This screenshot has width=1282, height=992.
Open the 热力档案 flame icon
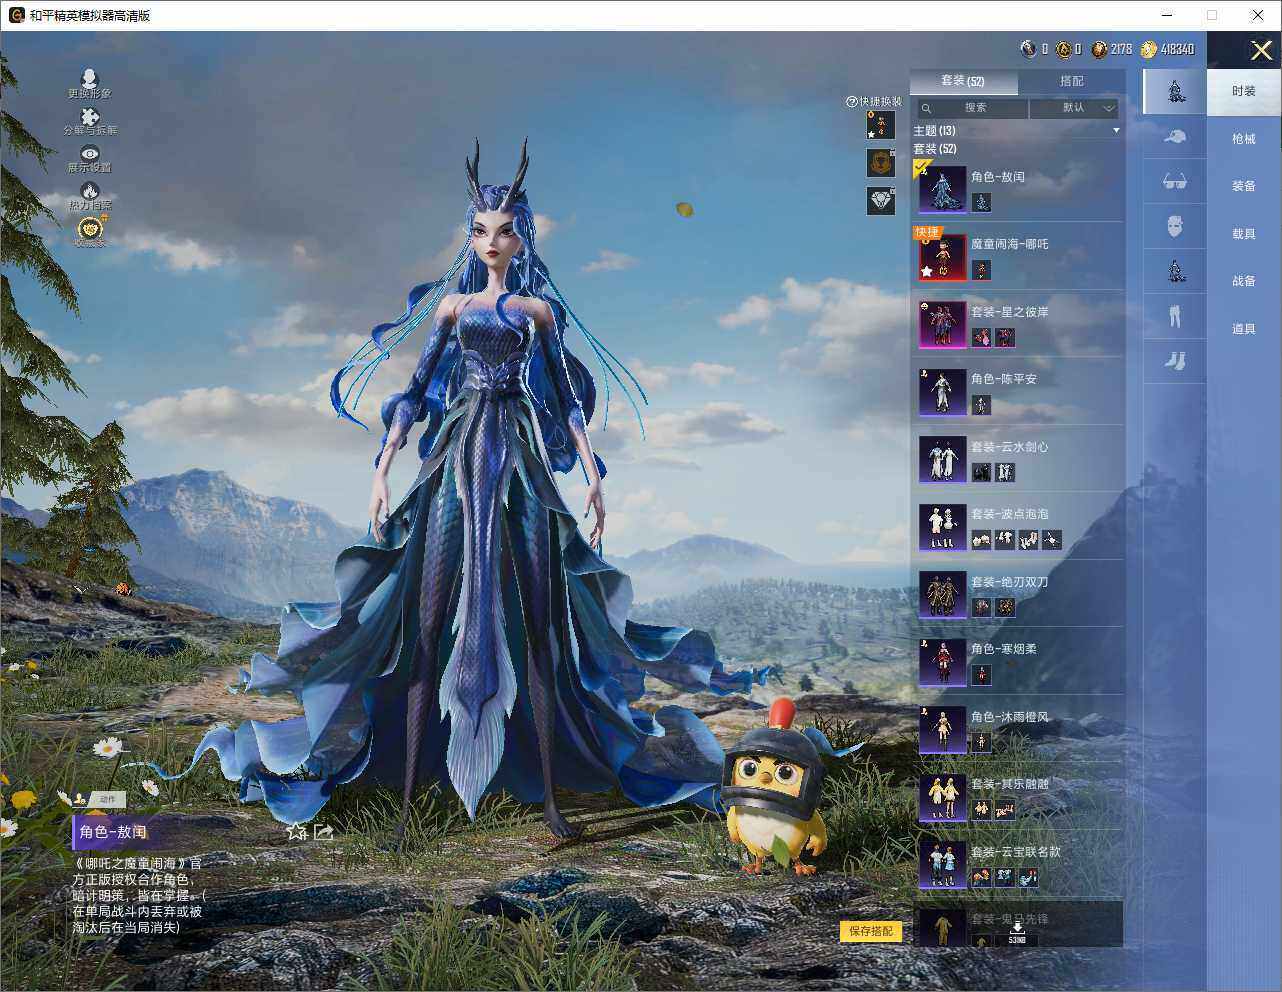(90, 191)
